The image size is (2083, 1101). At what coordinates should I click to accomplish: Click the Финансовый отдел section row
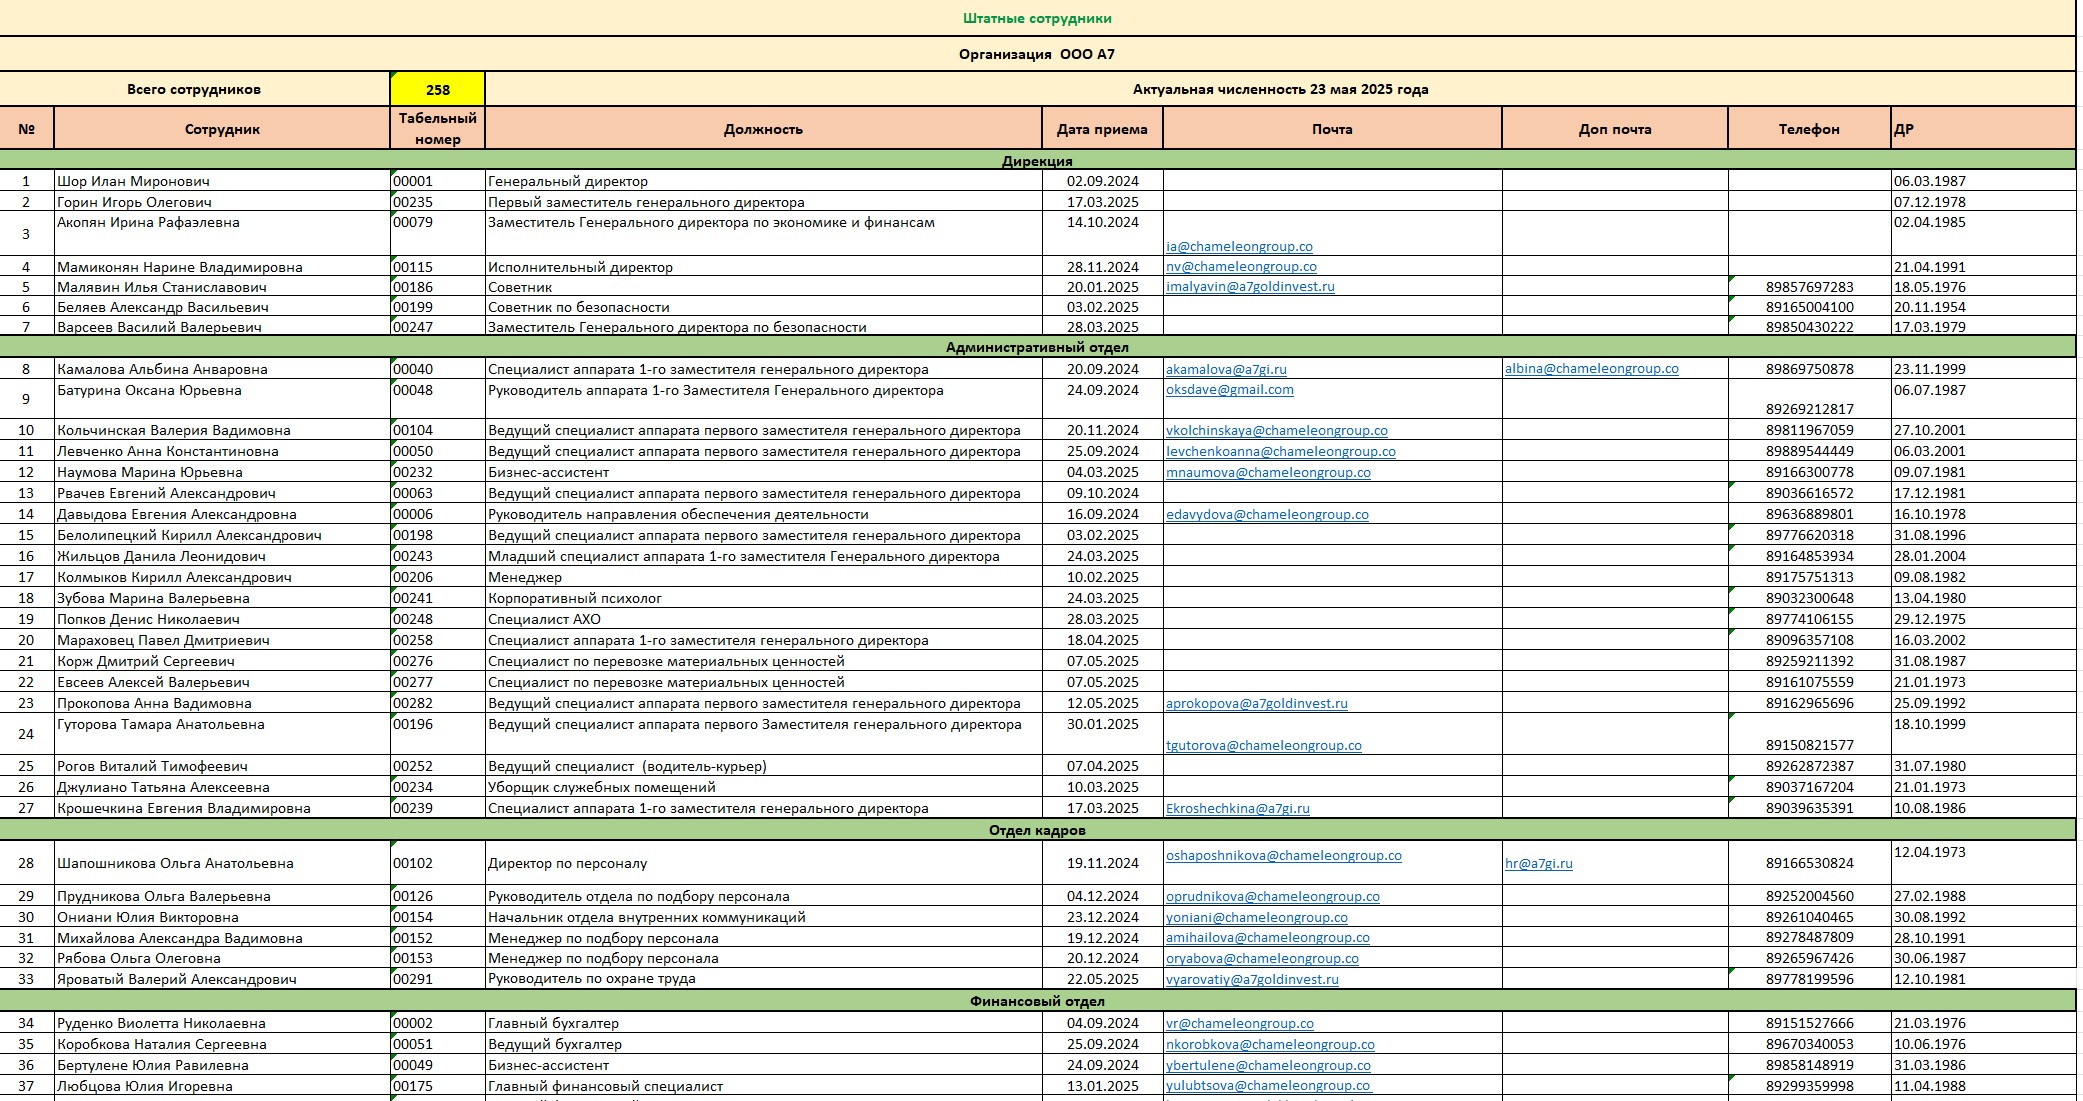[1037, 1002]
